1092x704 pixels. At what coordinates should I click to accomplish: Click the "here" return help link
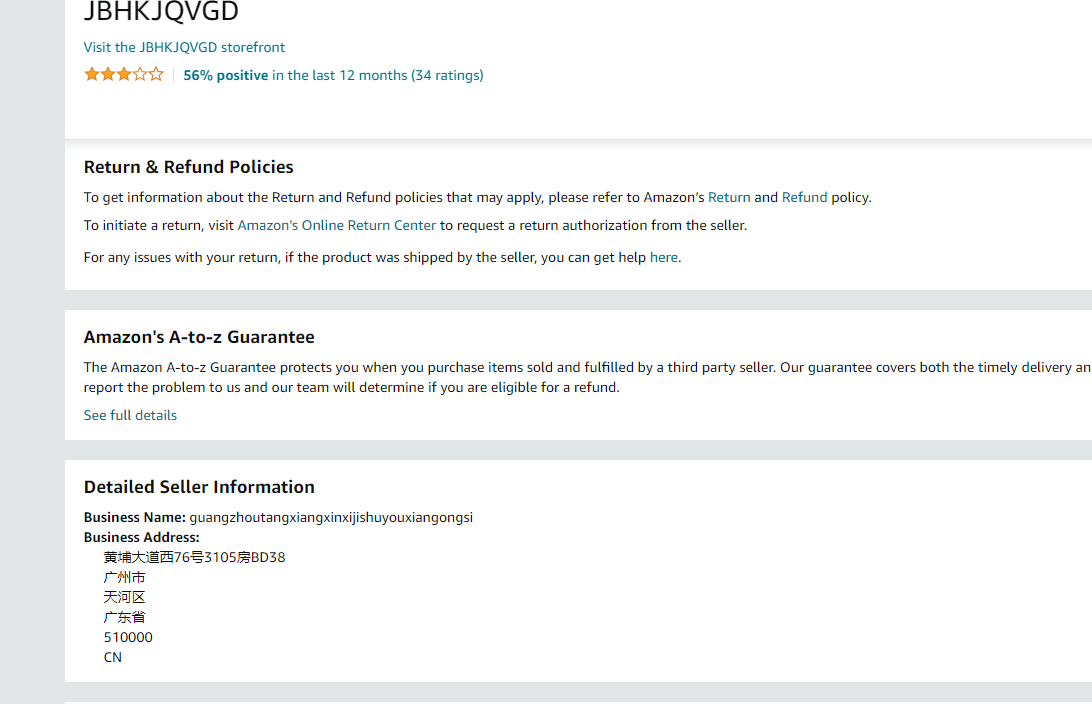pos(664,257)
